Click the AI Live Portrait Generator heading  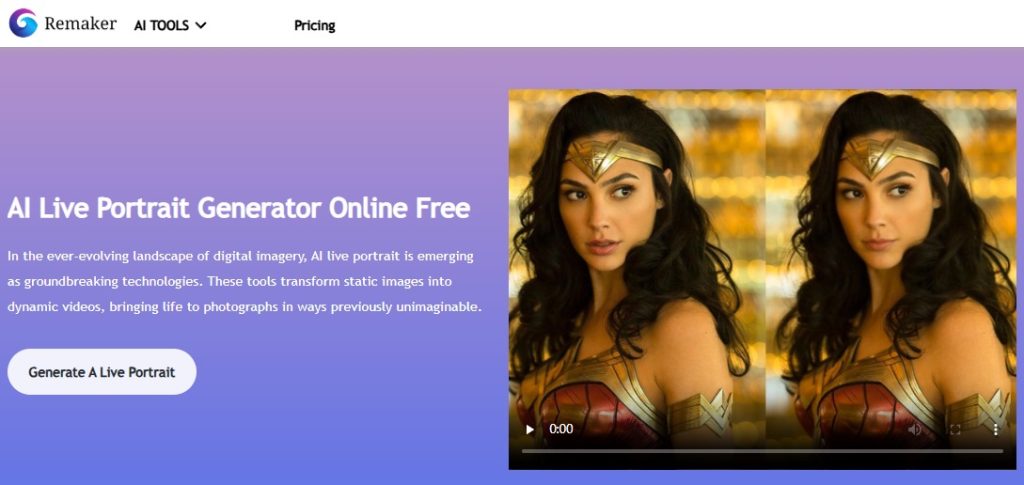click(x=238, y=209)
